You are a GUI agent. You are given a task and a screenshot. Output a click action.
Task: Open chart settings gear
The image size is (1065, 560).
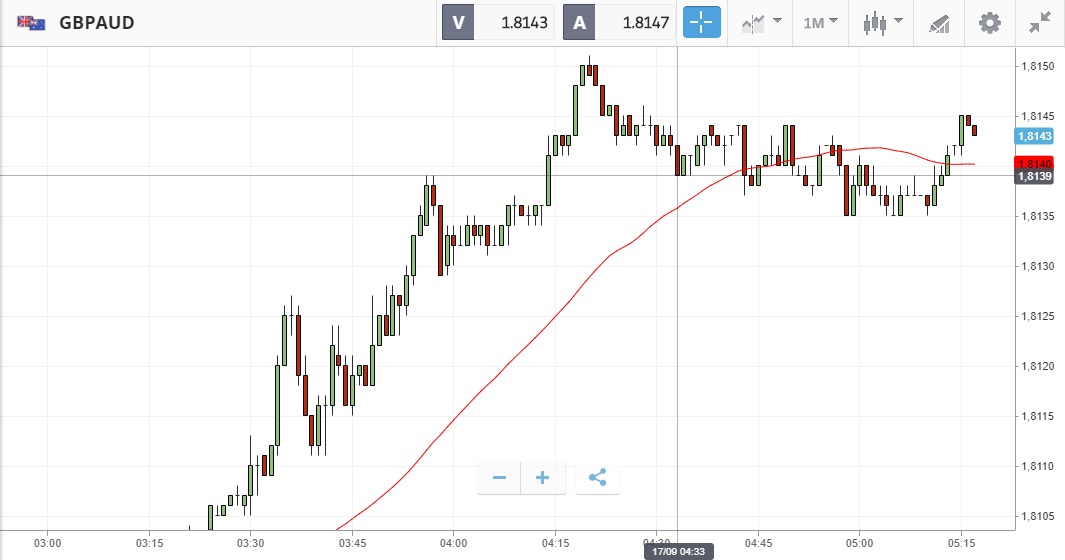(989, 22)
